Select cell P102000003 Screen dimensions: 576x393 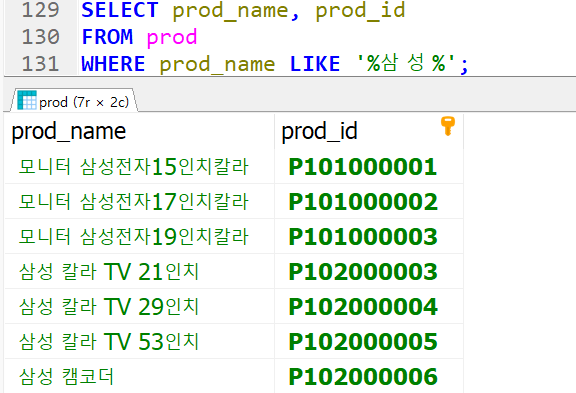pos(369,271)
